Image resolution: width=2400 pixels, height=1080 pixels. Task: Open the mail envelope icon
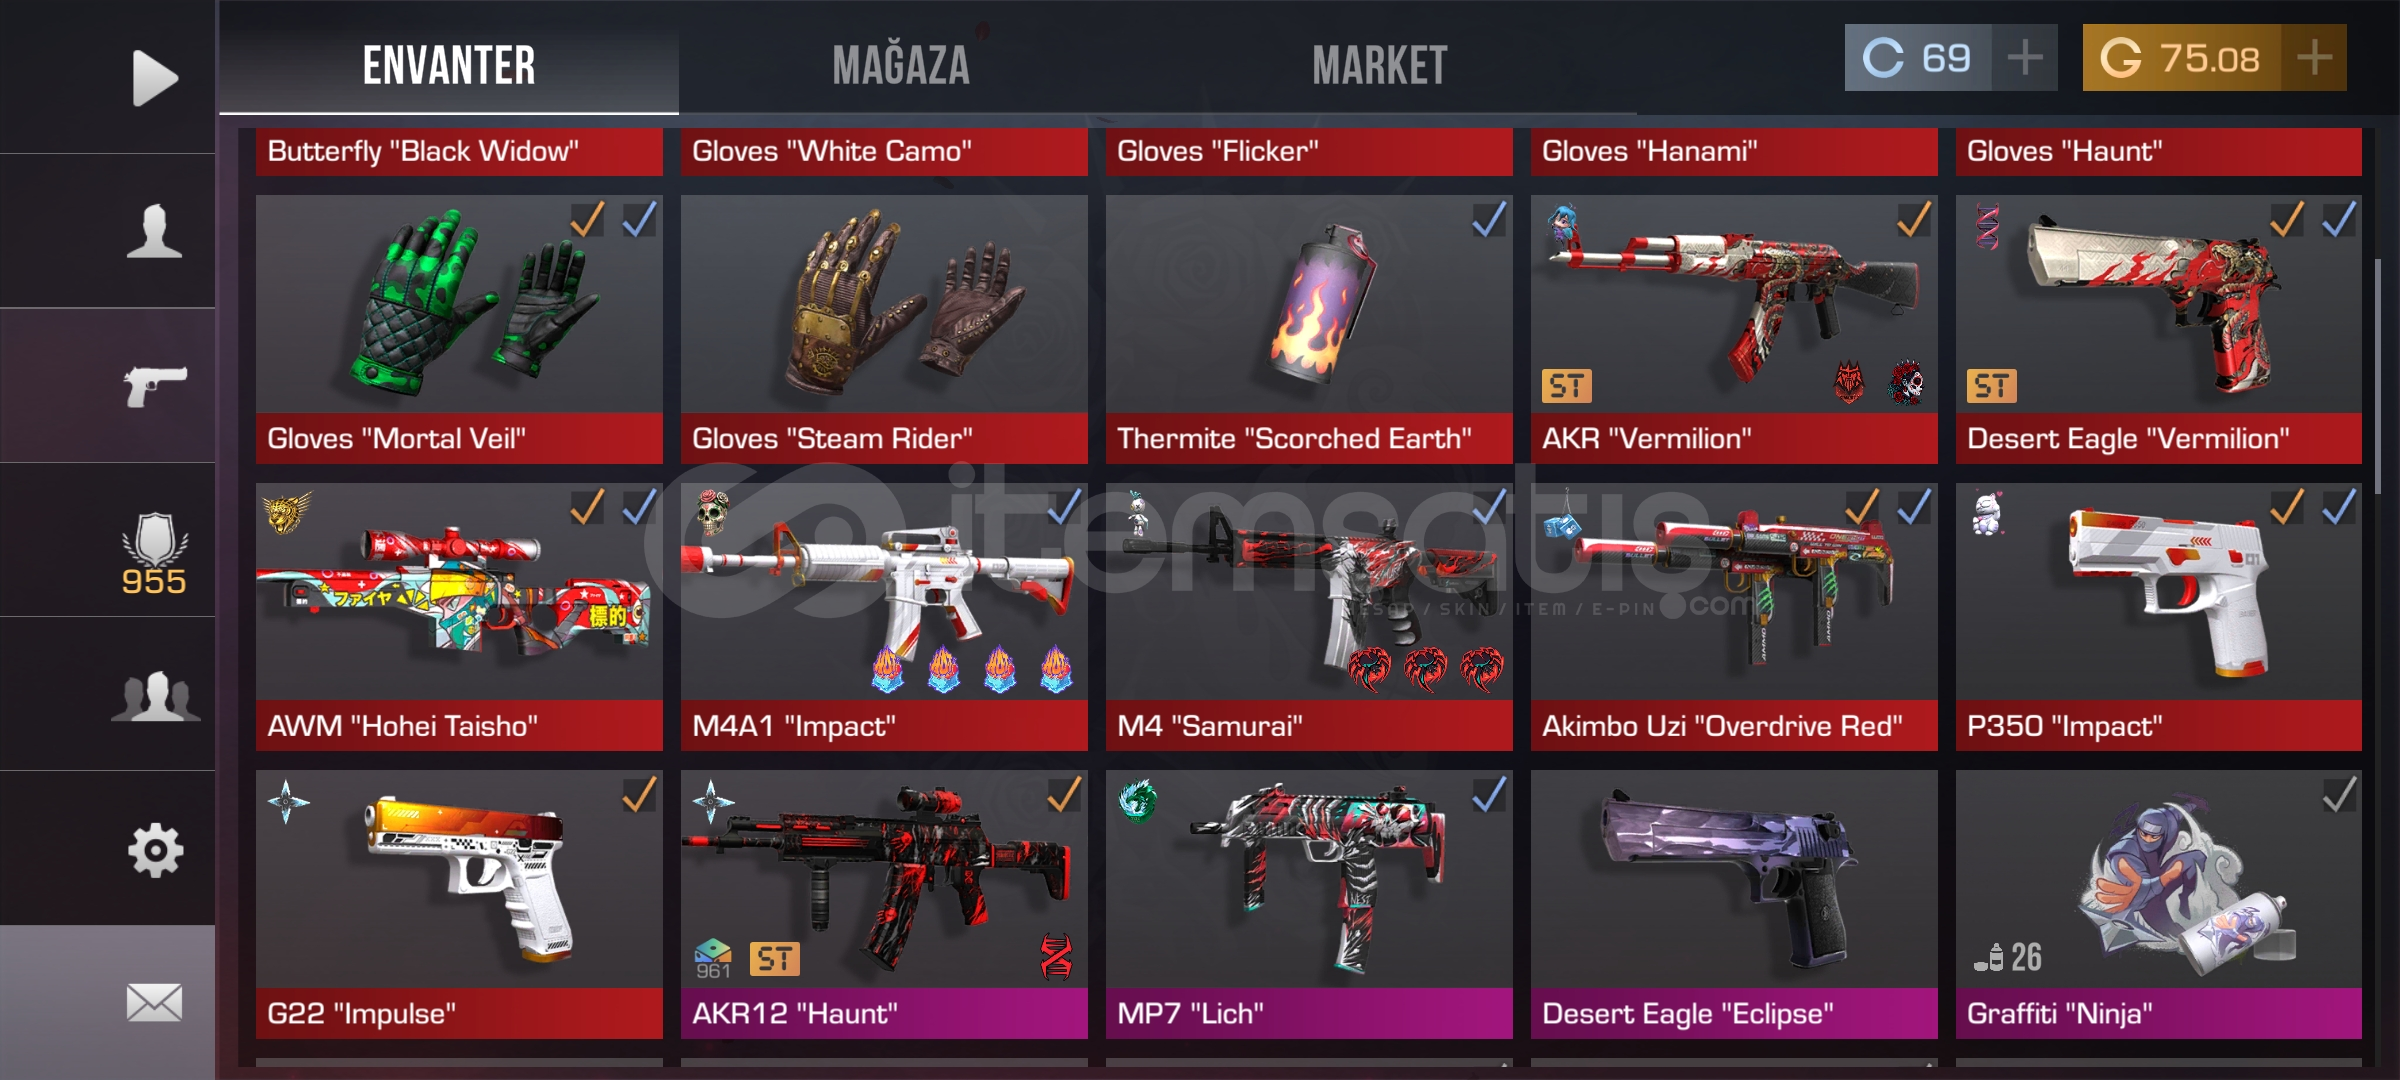coord(154,1002)
